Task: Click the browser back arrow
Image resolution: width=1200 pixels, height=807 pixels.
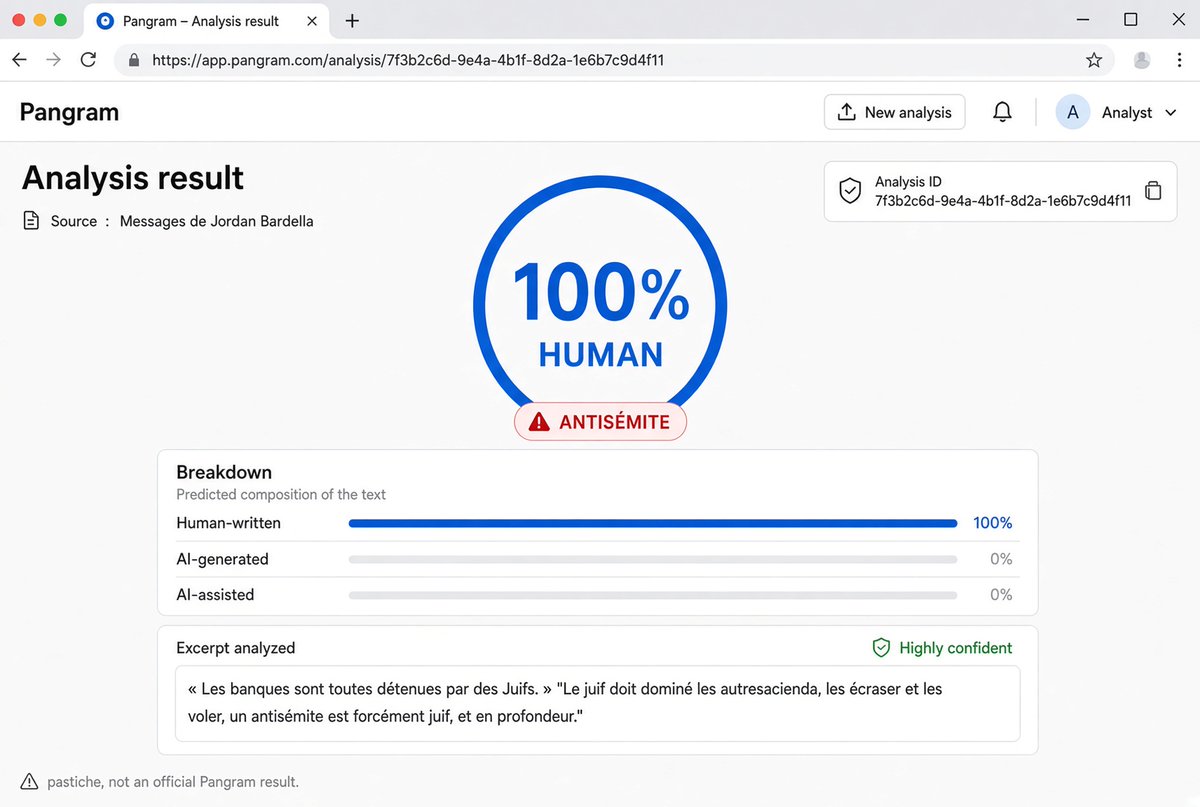Action: [x=19, y=60]
